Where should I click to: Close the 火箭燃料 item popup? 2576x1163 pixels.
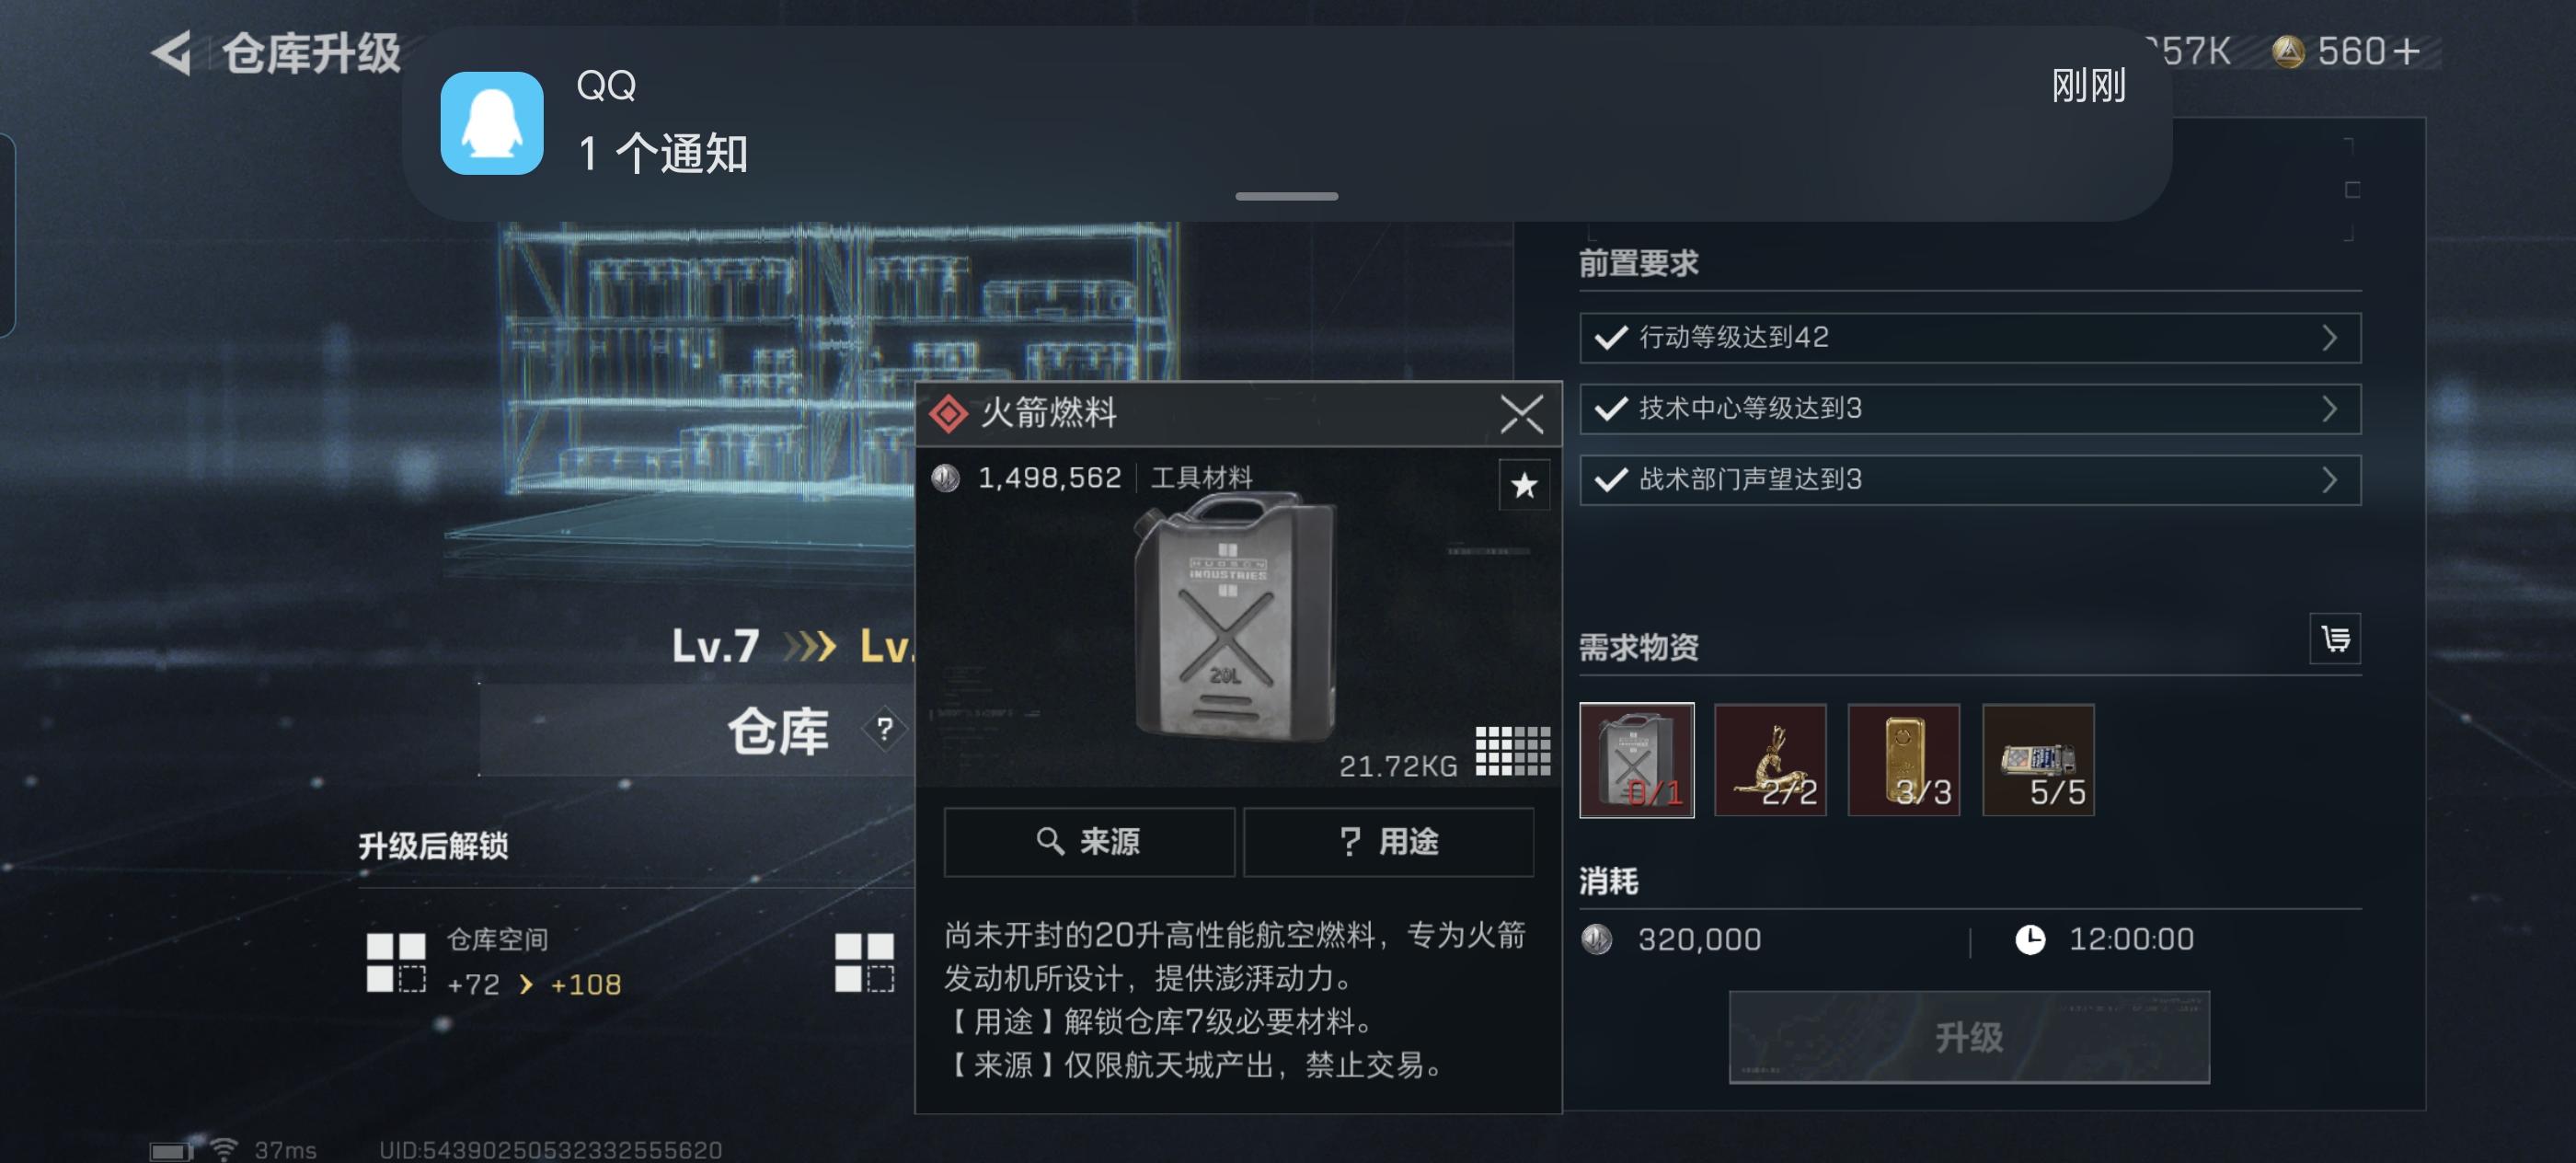1521,413
